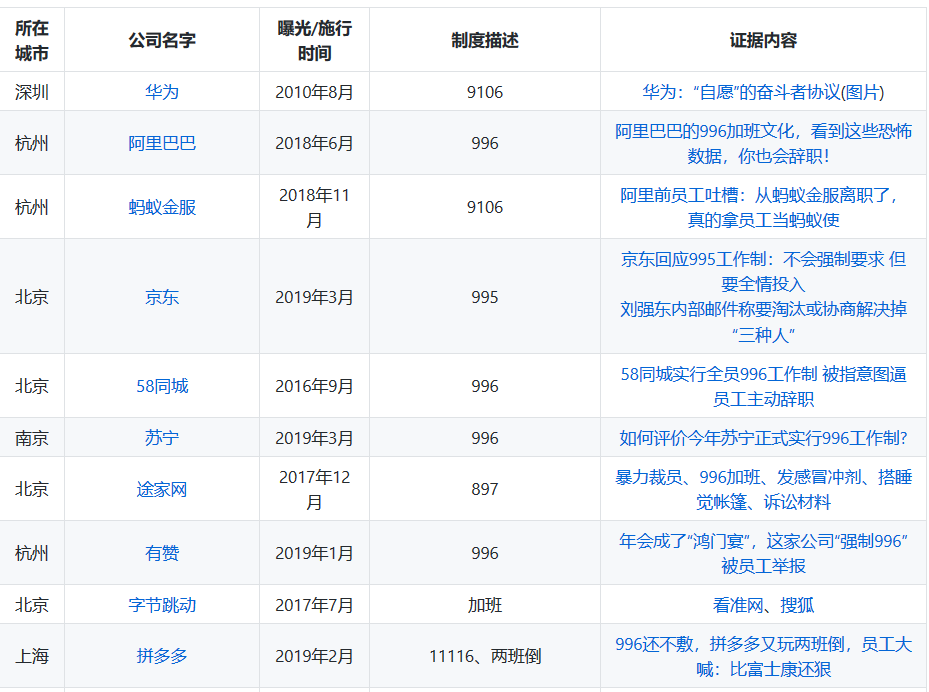Image resolution: width=929 pixels, height=692 pixels.
Task: Open 阿里巴巴的996加班文化 evidence article
Action: pyautogui.click(x=763, y=143)
